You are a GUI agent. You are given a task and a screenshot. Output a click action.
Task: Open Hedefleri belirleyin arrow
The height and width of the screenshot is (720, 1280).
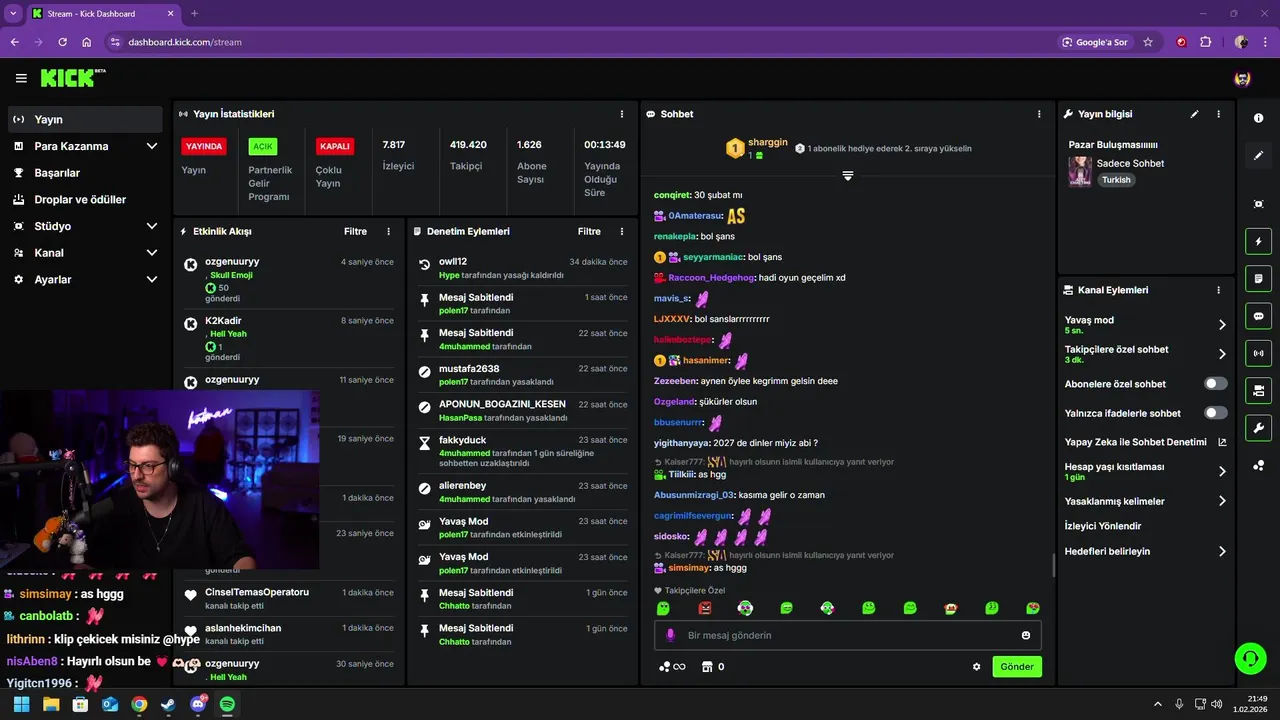pyautogui.click(x=1222, y=551)
